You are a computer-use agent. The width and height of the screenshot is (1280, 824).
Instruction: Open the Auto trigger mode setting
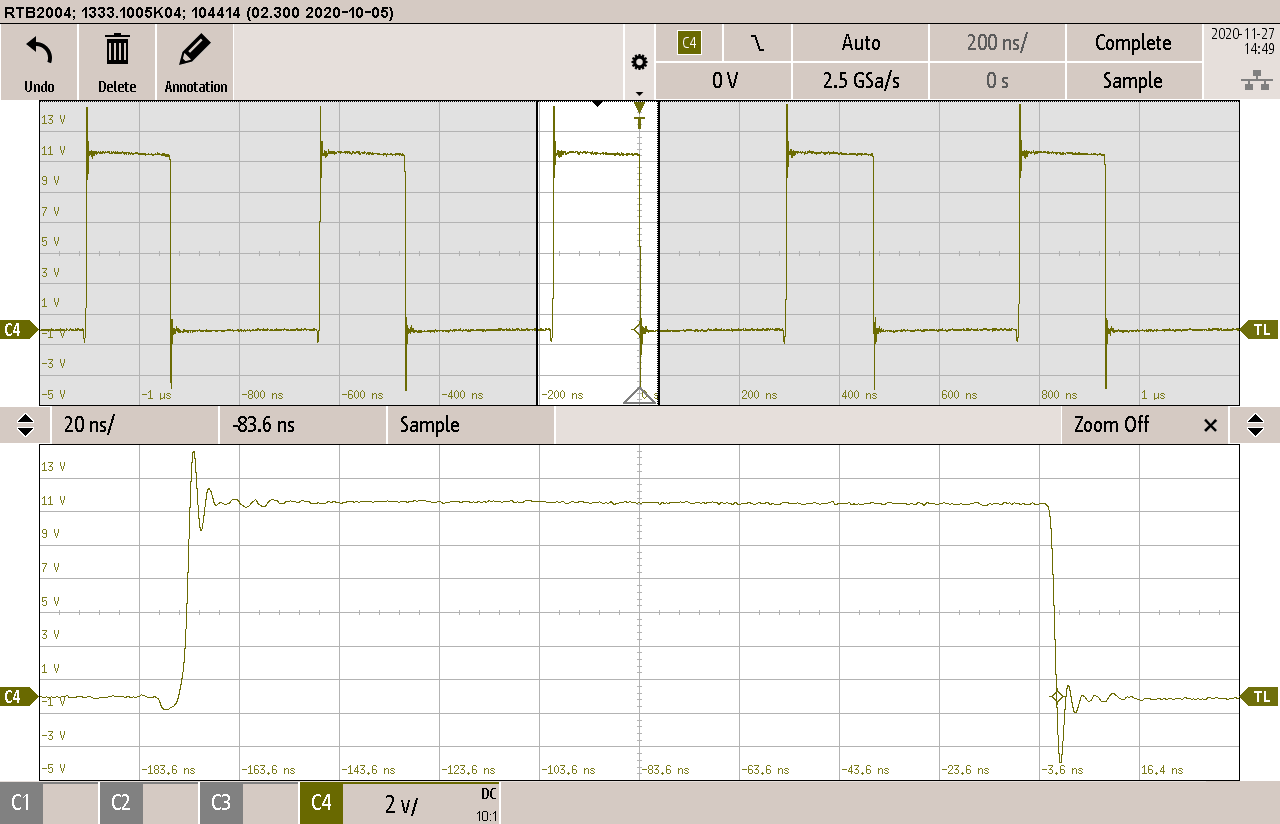860,43
